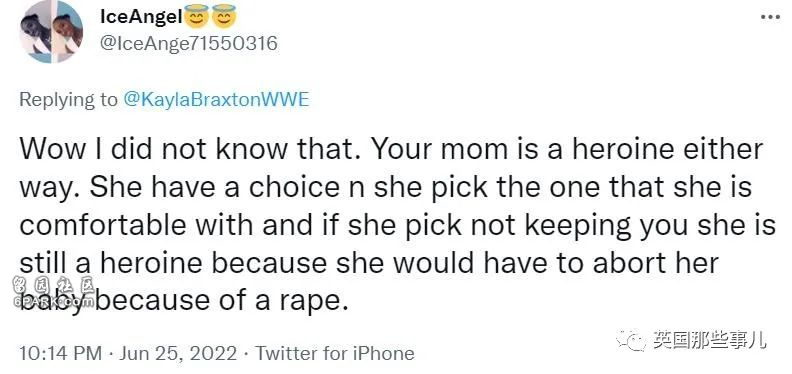This screenshot has width=792, height=374.
Task: Click the 6PARK.com watermark logo
Action: coord(54,293)
